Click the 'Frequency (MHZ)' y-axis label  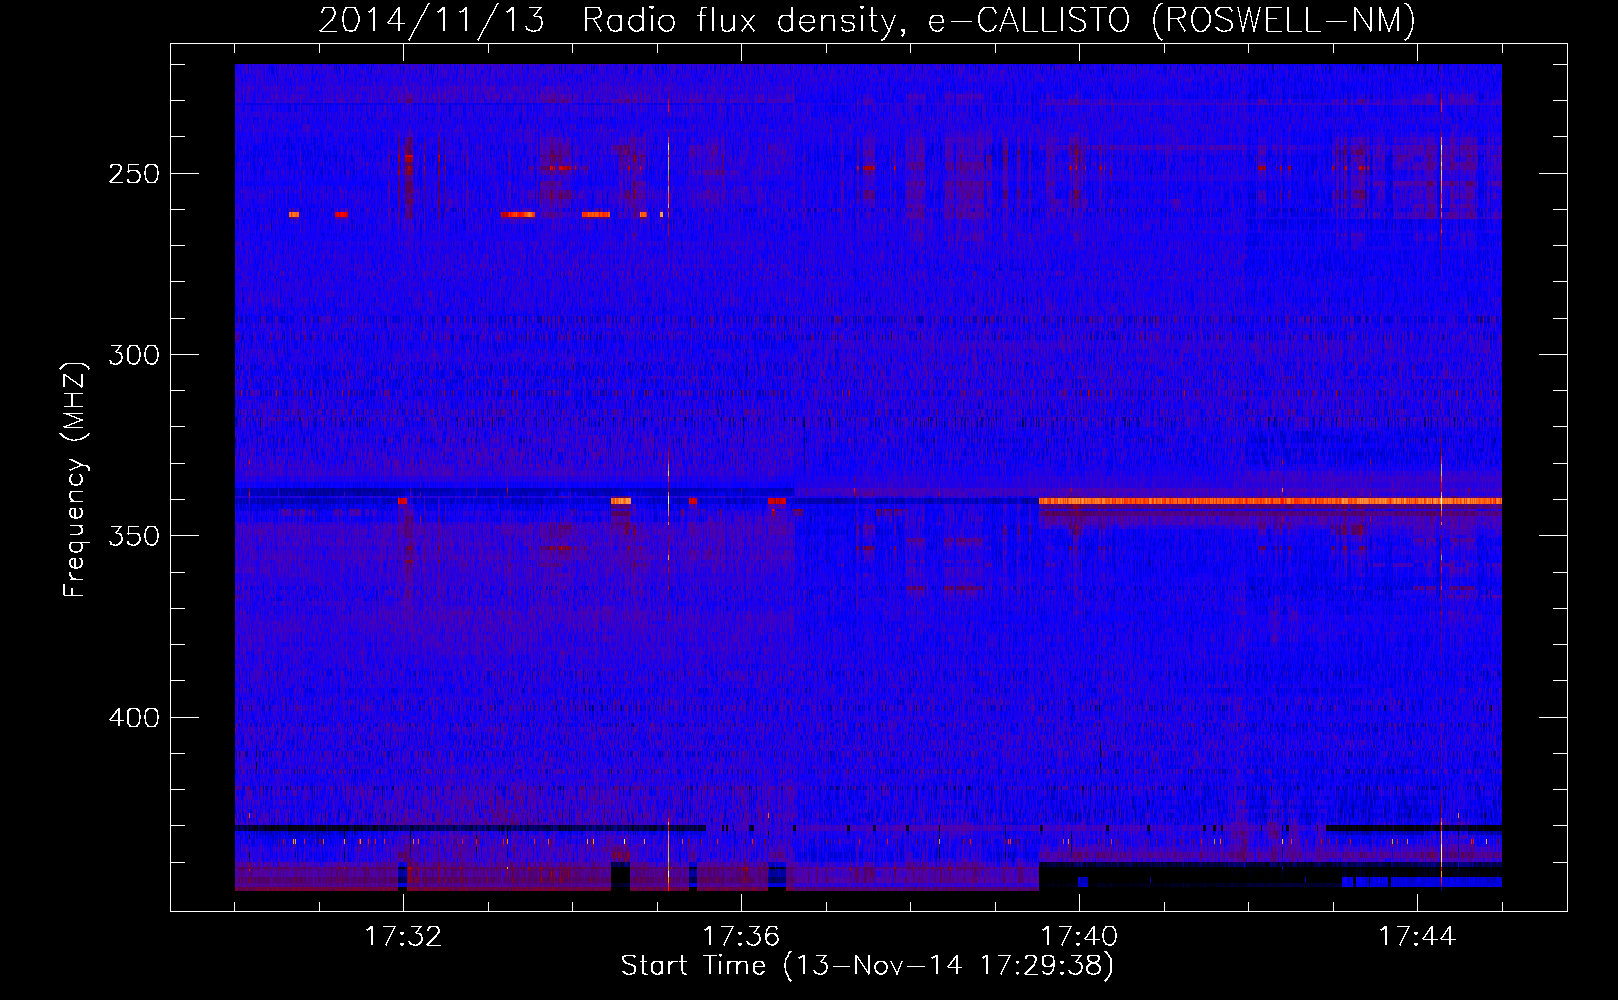pyautogui.click(x=75, y=480)
